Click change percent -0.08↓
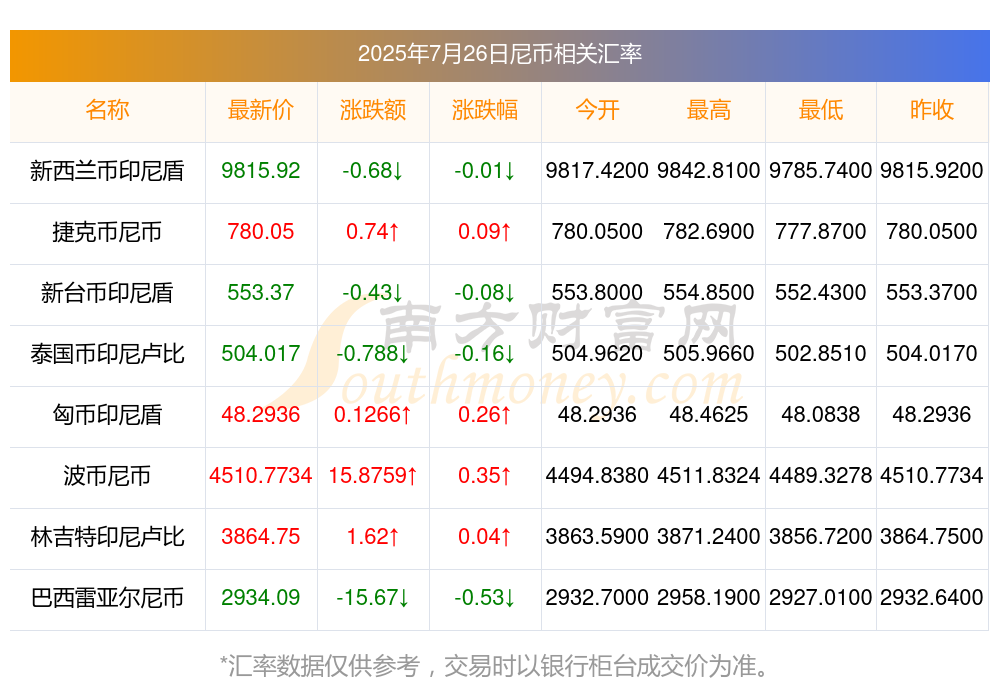The height and width of the screenshot is (698, 1000). 485,292
